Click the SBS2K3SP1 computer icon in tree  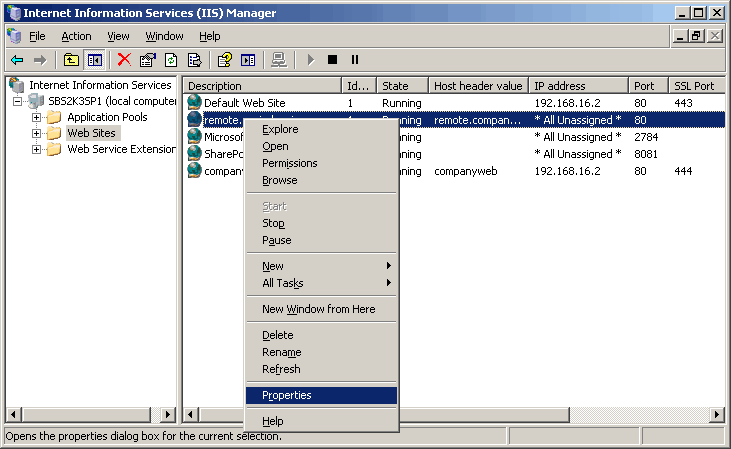click(x=36, y=101)
